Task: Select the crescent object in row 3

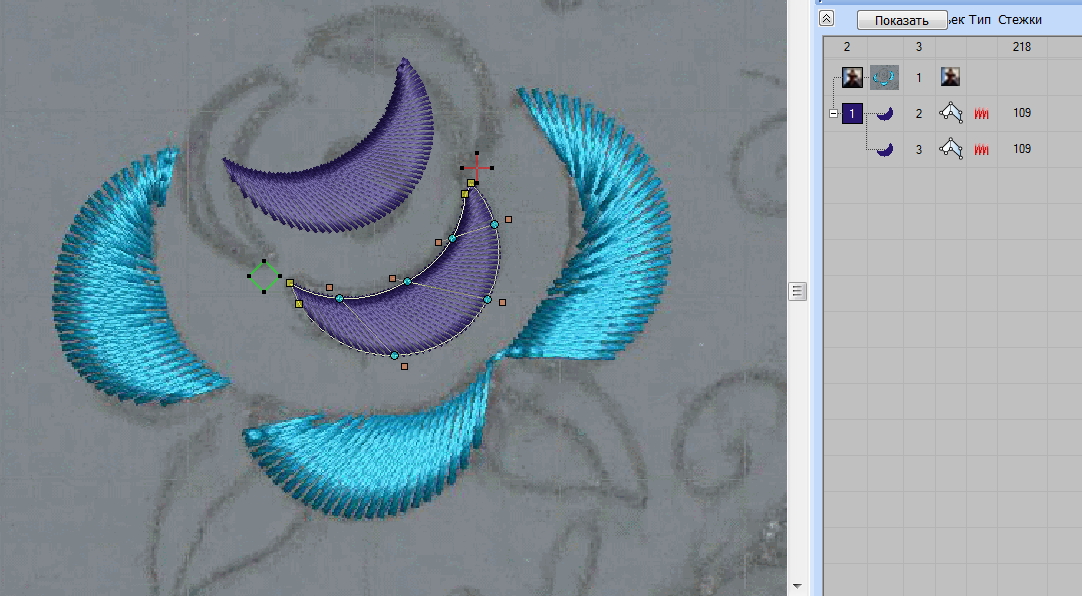Action: click(x=884, y=149)
